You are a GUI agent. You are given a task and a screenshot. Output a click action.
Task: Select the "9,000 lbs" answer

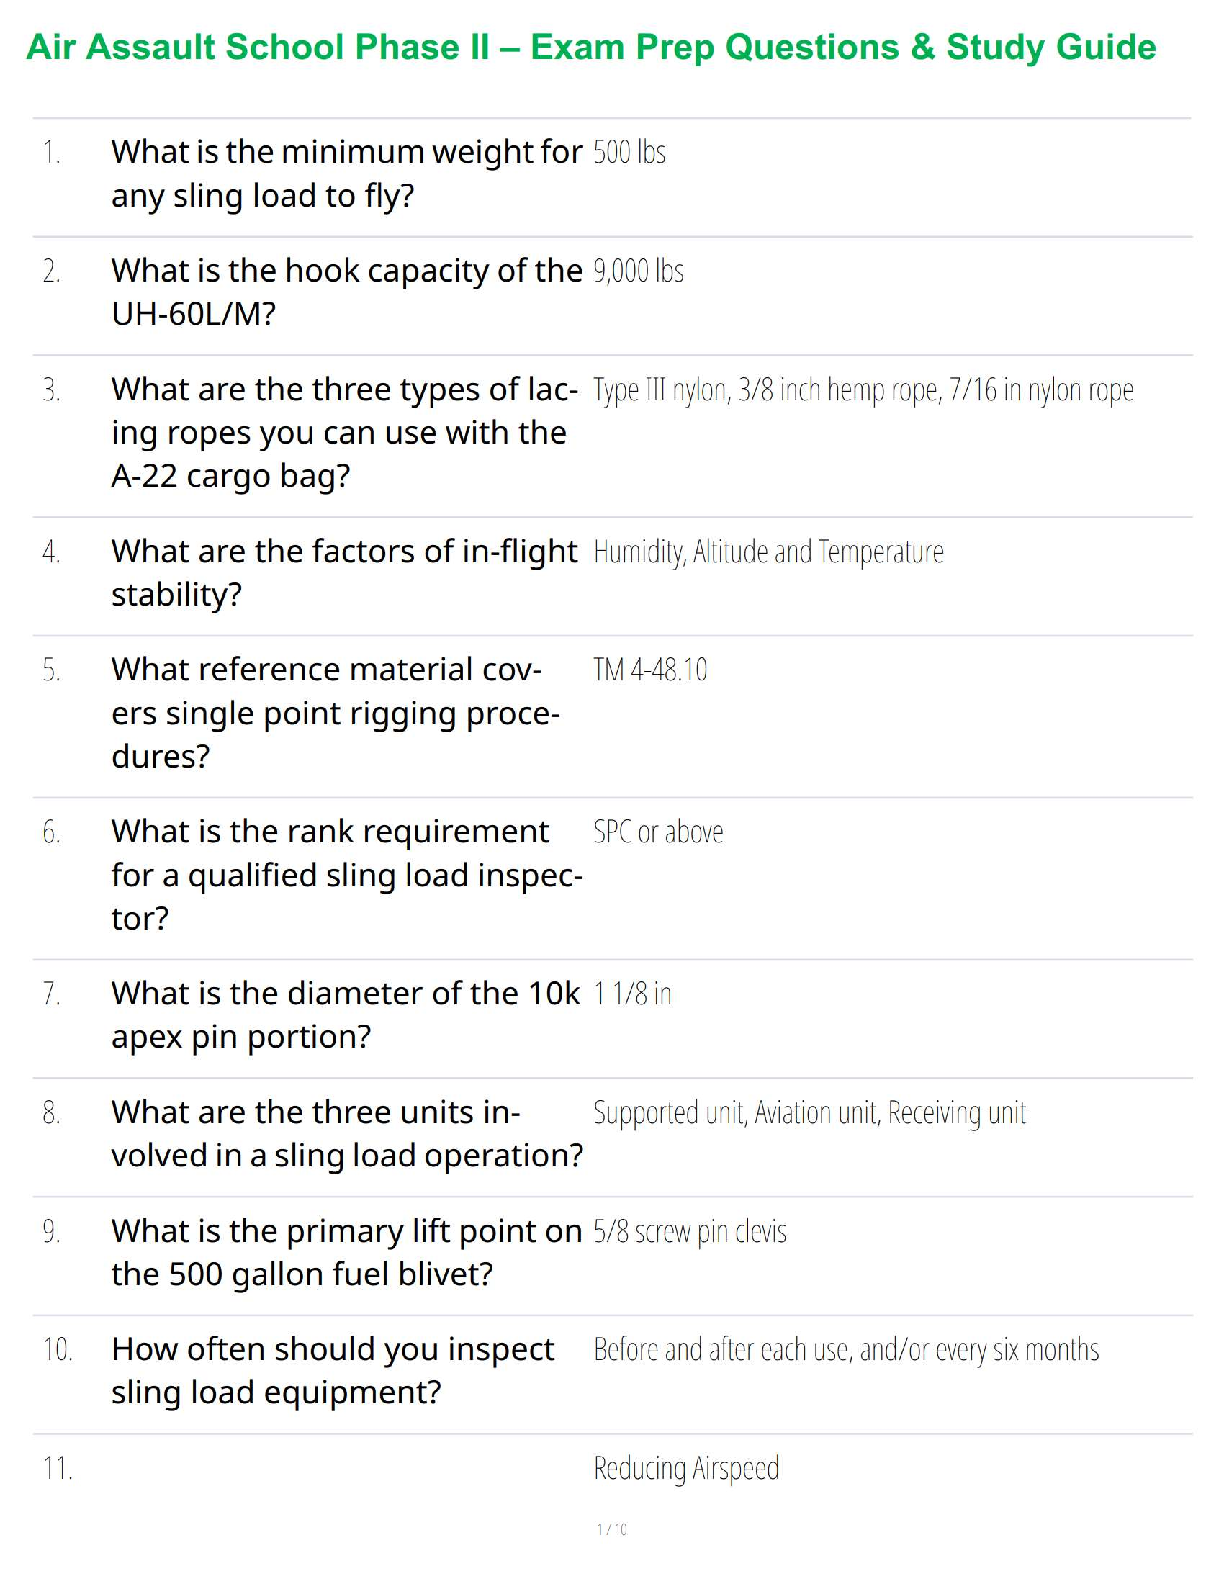point(638,271)
